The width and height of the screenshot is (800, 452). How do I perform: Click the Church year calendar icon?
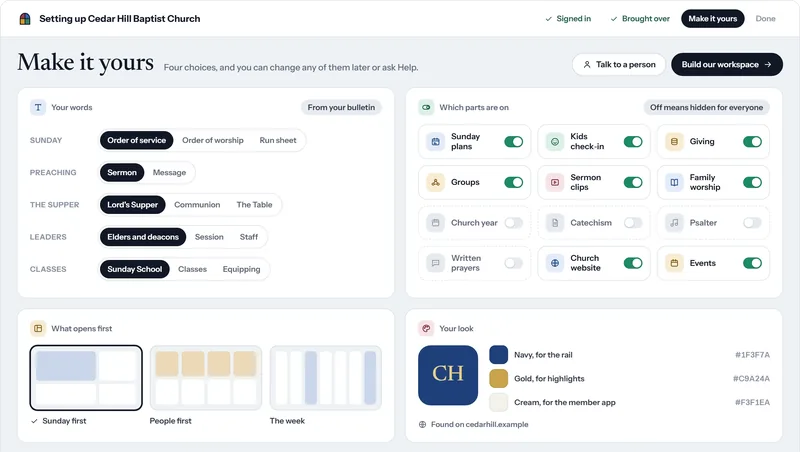point(436,223)
